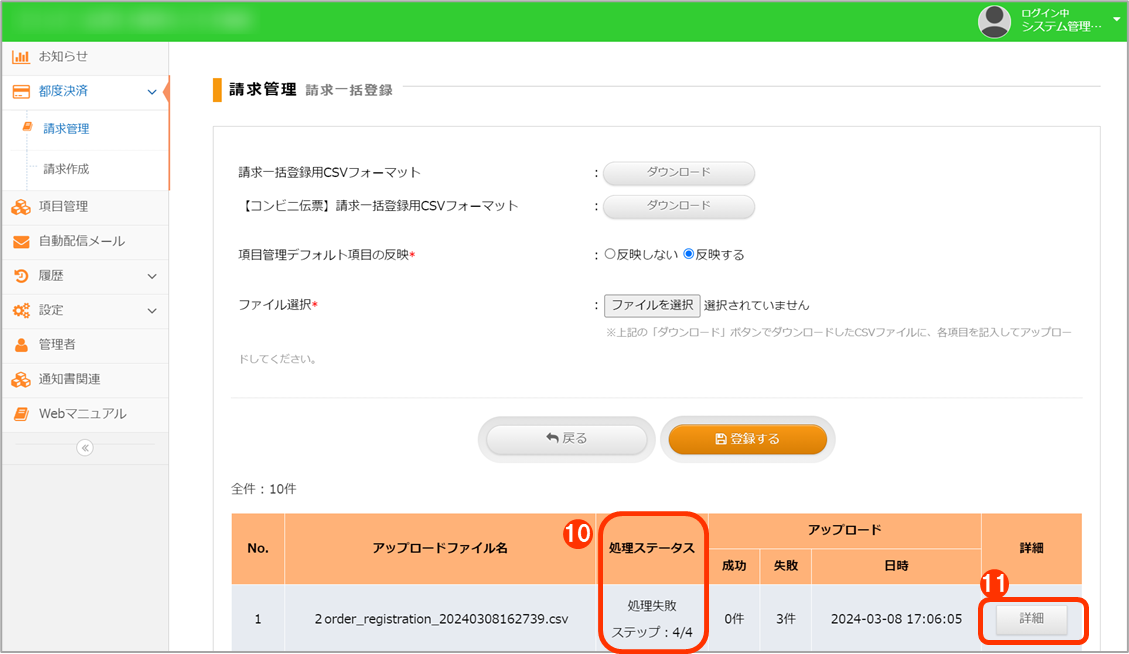Open the システム管理 user dropdown arrow
The width and height of the screenshot is (1129, 654).
tap(1116, 20)
